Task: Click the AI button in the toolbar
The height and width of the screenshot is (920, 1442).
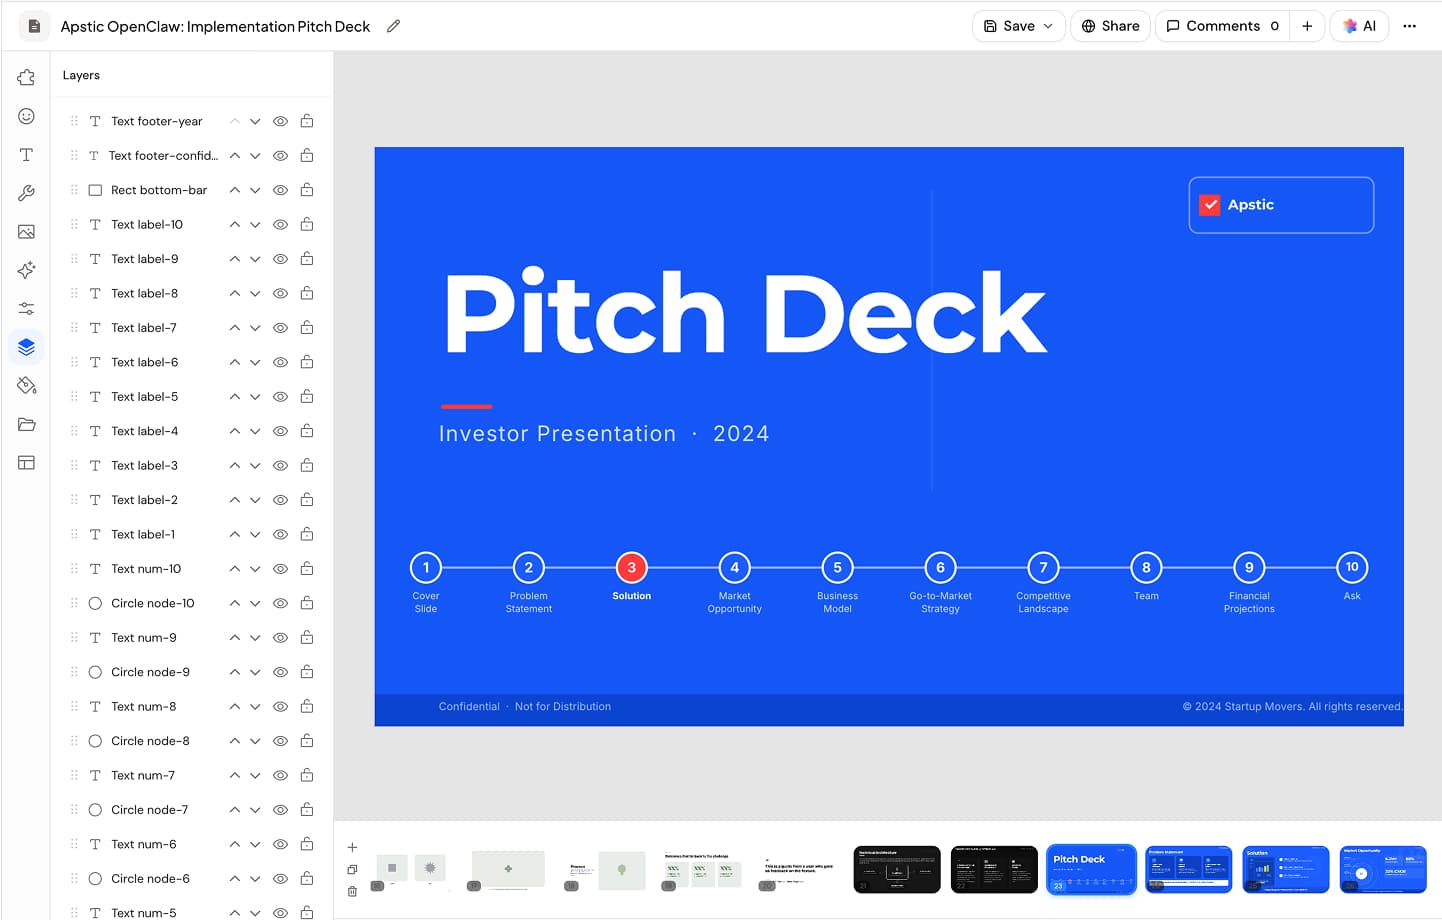Action: tap(1358, 26)
